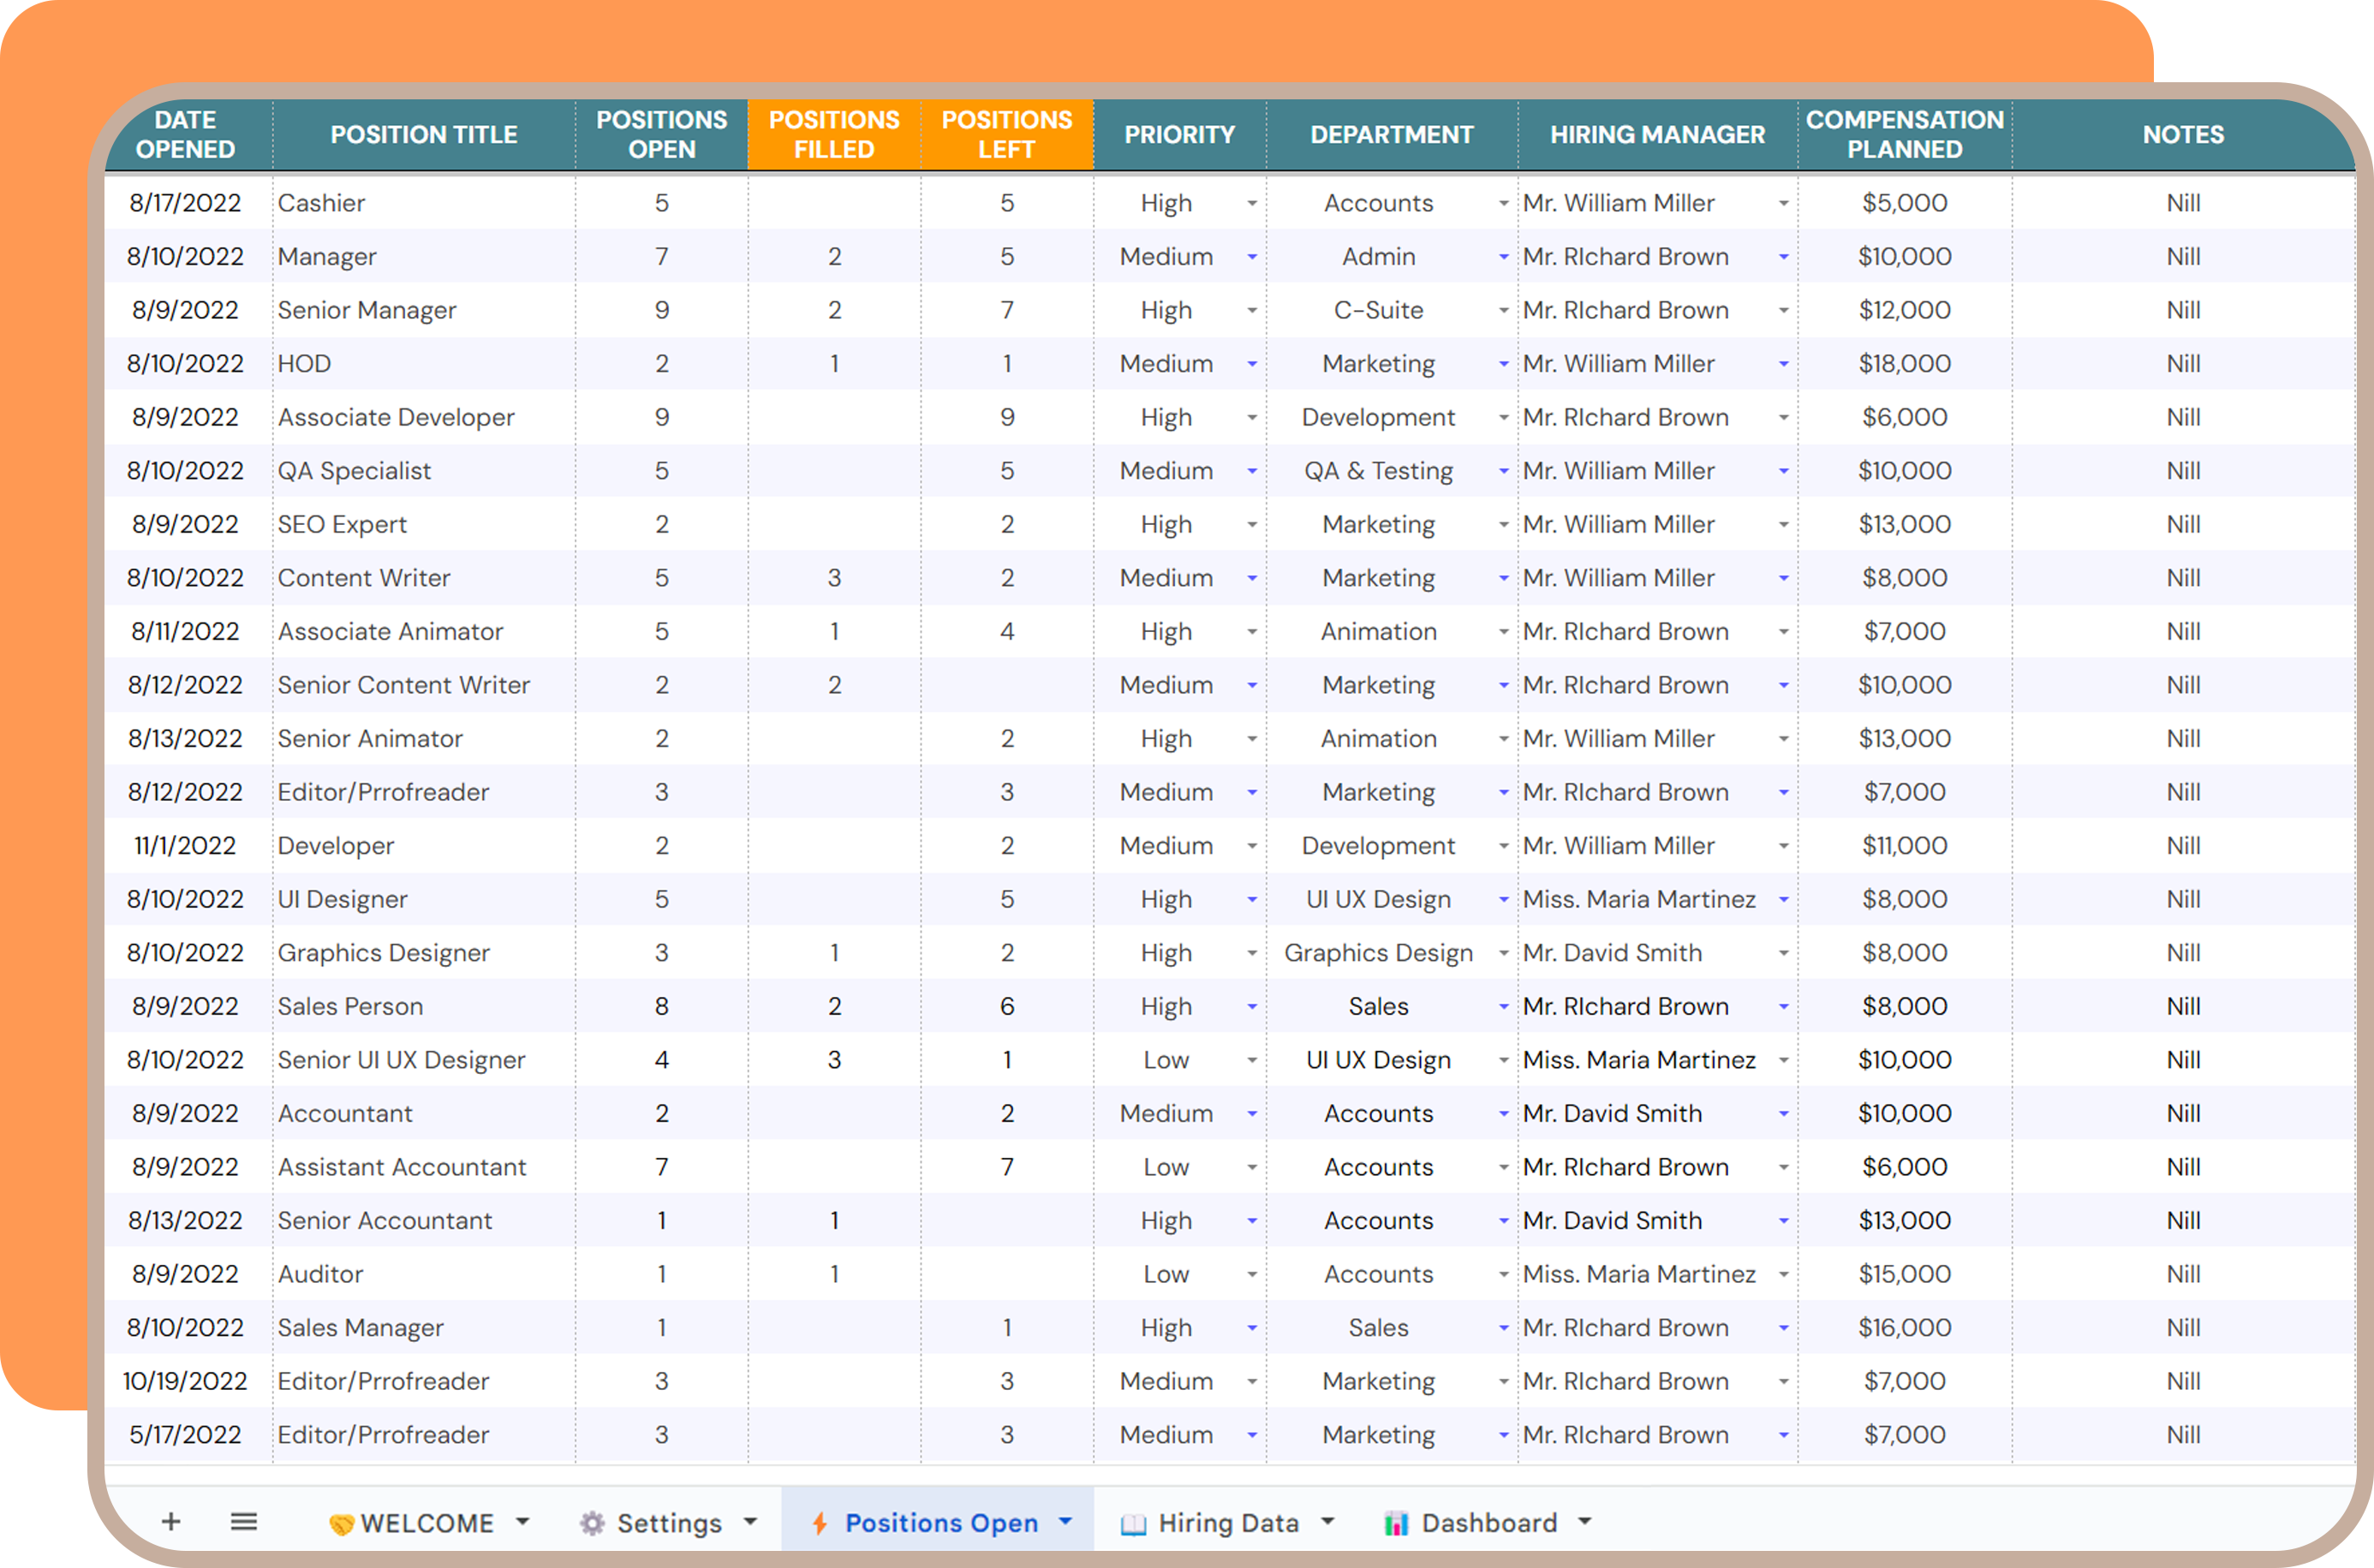Image resolution: width=2374 pixels, height=1568 pixels.
Task: Open priority dropdown for Cashier row
Action: click(x=1252, y=203)
